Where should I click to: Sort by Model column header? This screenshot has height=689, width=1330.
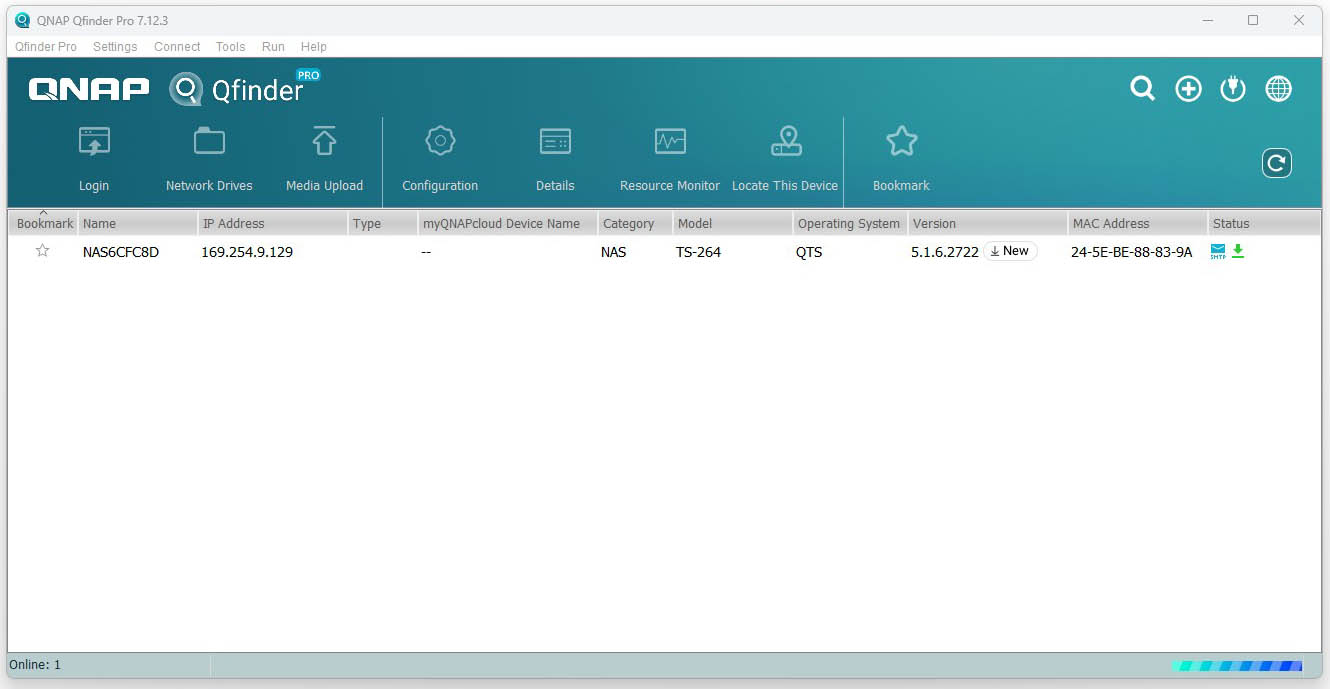click(x=733, y=223)
